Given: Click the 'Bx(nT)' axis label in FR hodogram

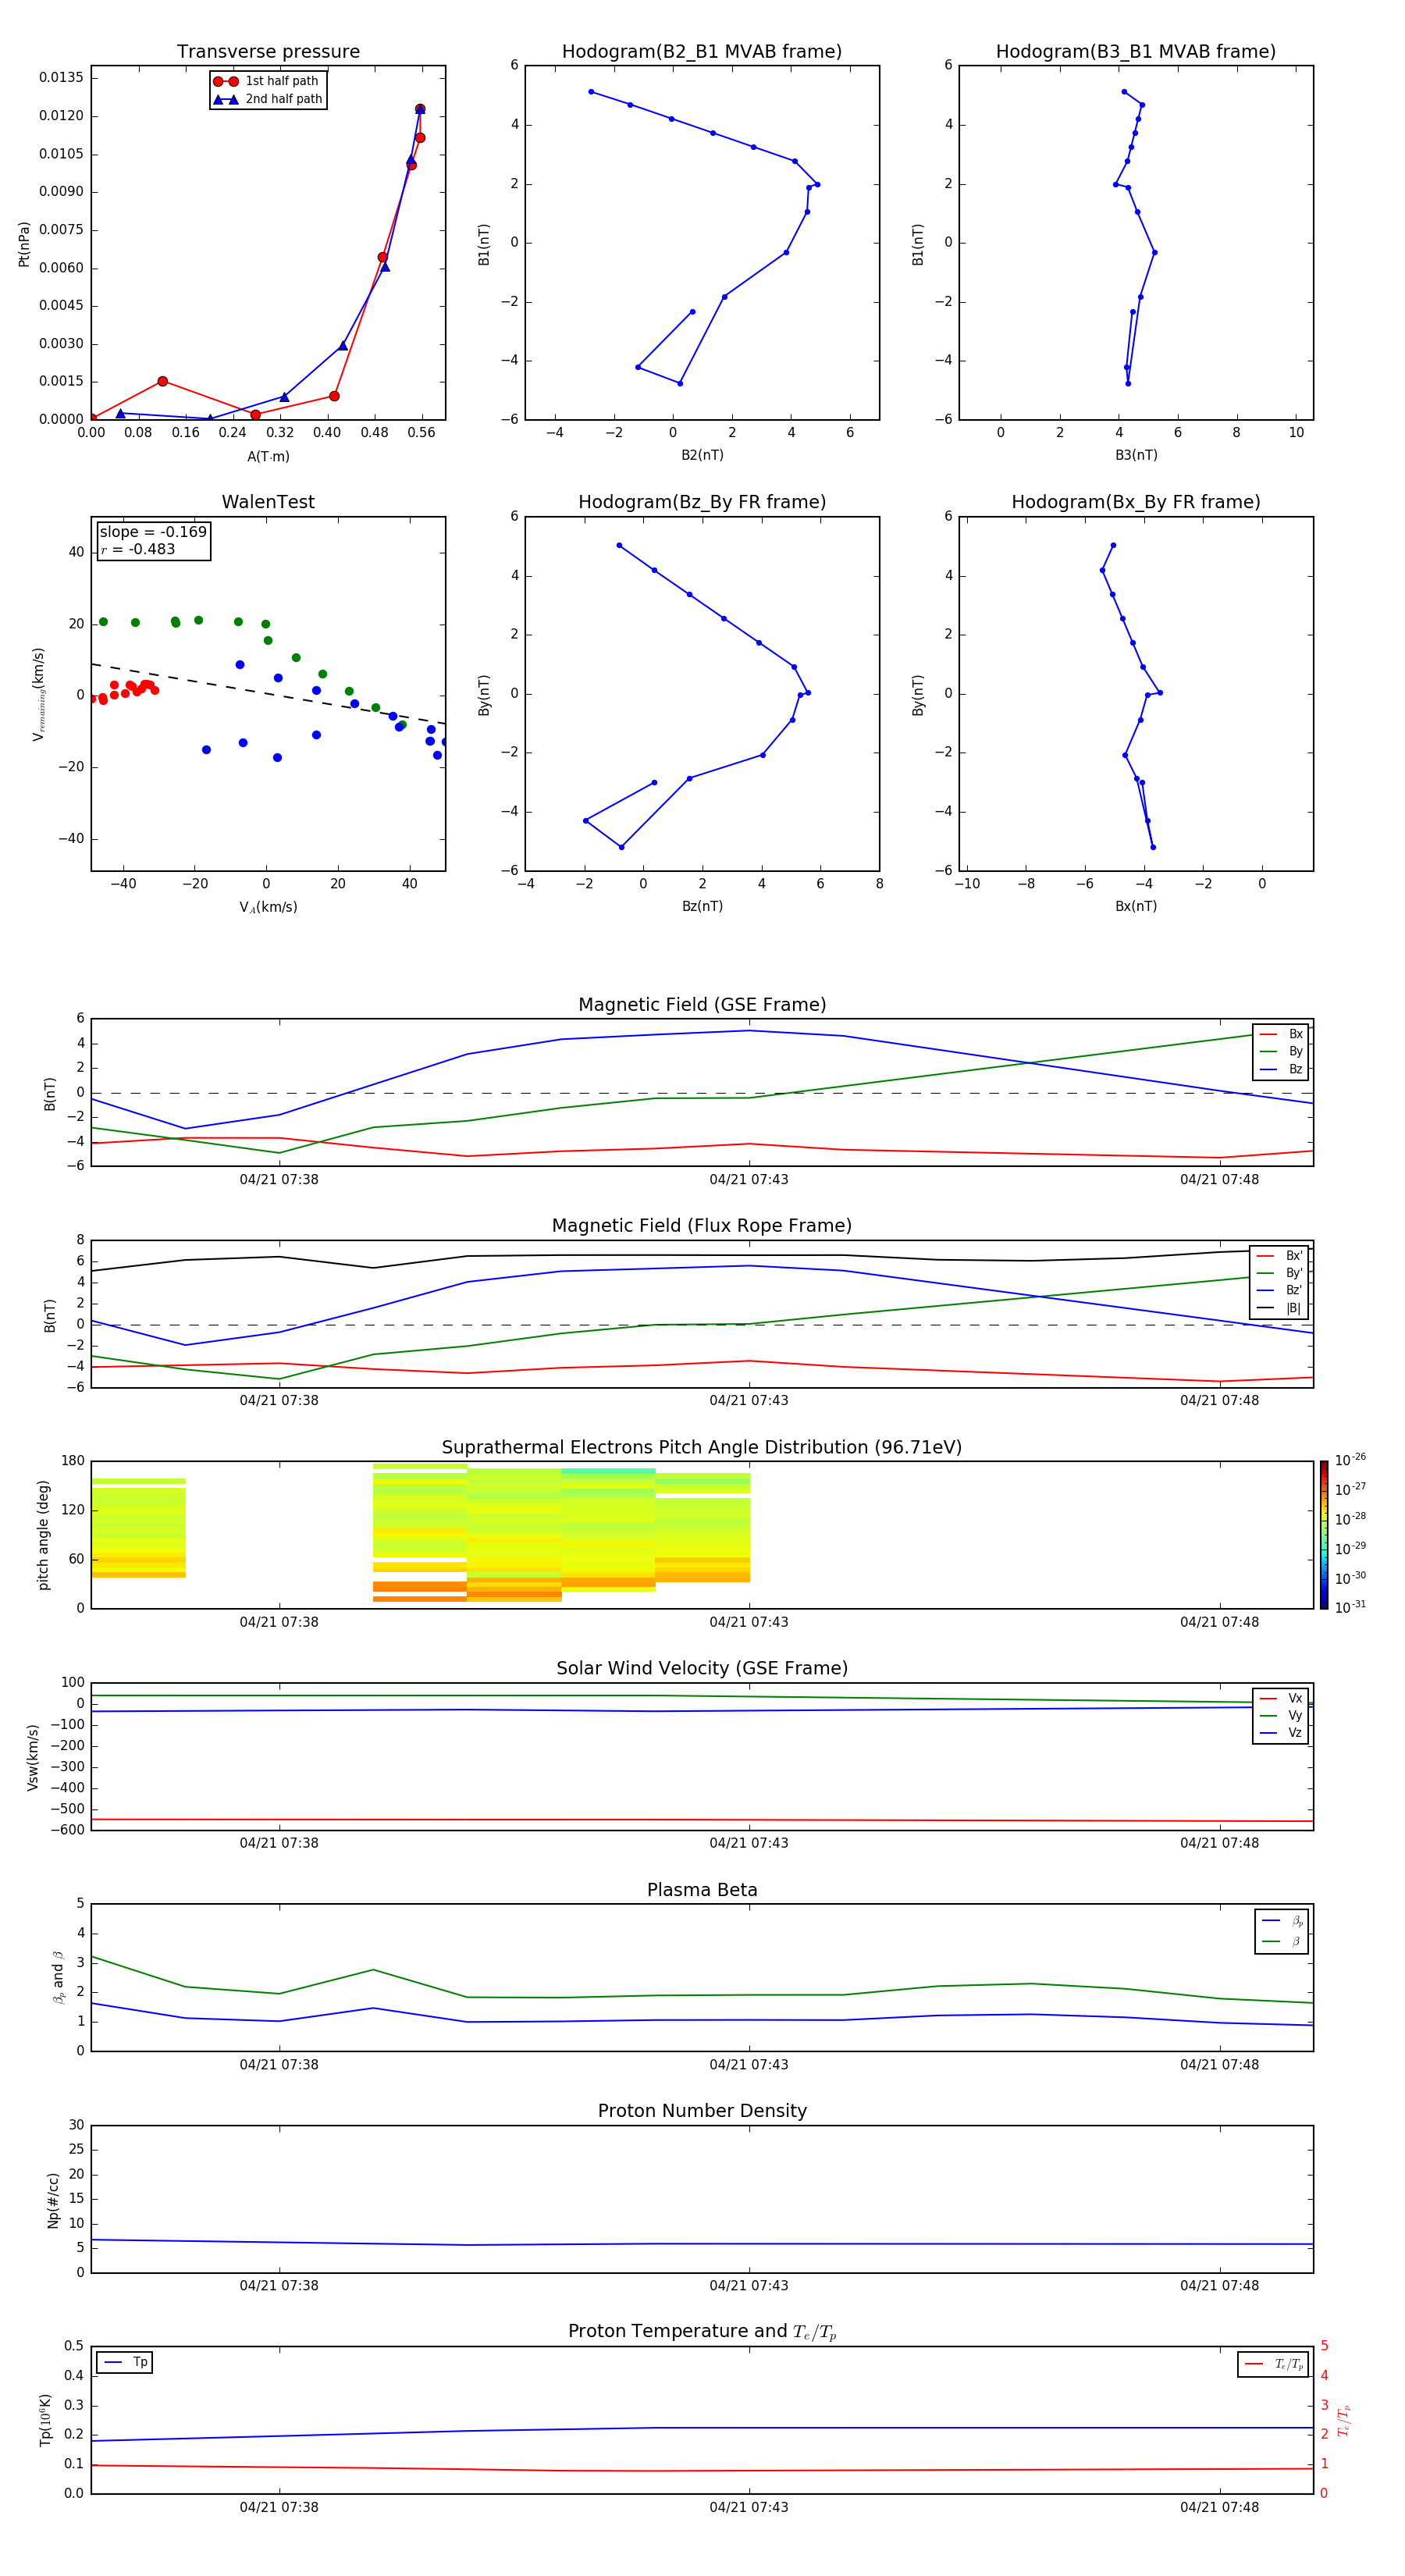Looking at the screenshot, I should click(x=1136, y=906).
